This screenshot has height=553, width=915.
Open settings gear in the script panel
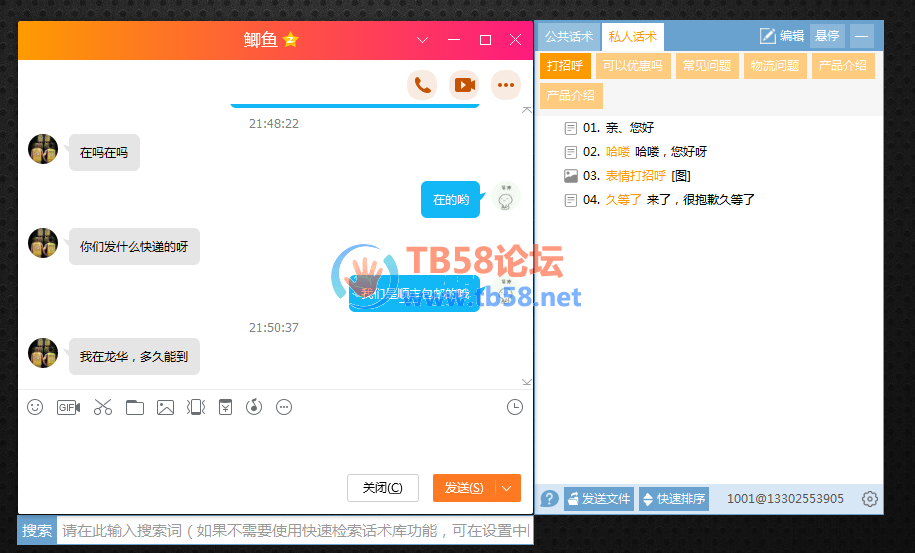(869, 499)
